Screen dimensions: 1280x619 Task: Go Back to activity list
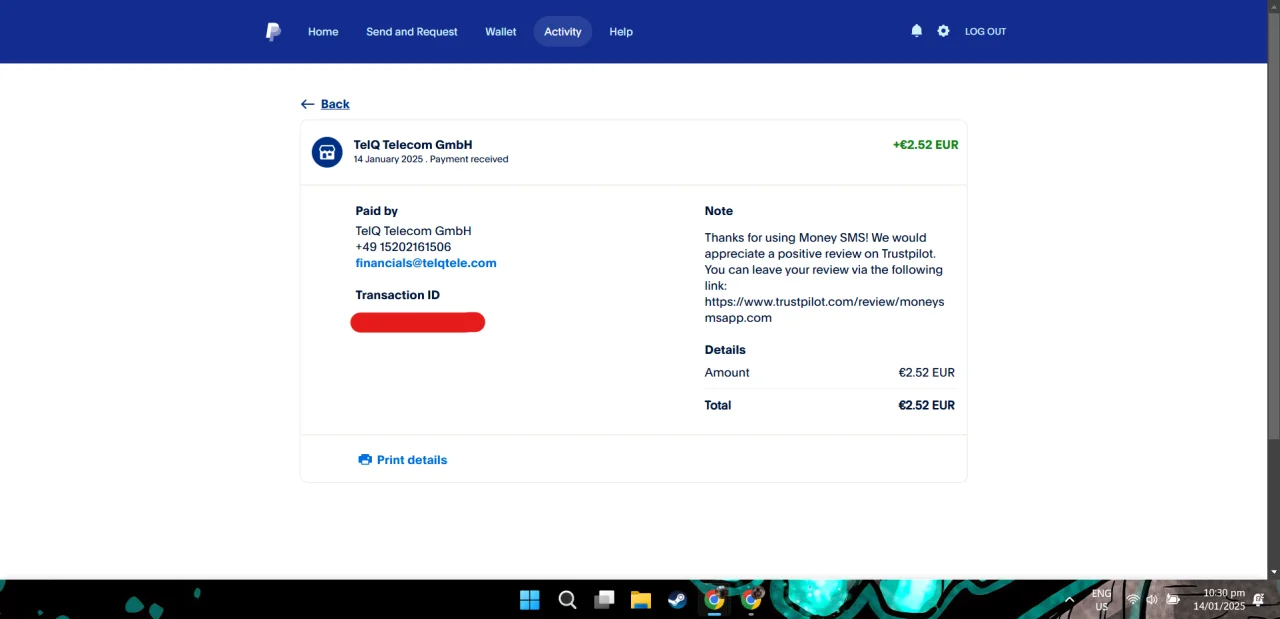pos(325,104)
